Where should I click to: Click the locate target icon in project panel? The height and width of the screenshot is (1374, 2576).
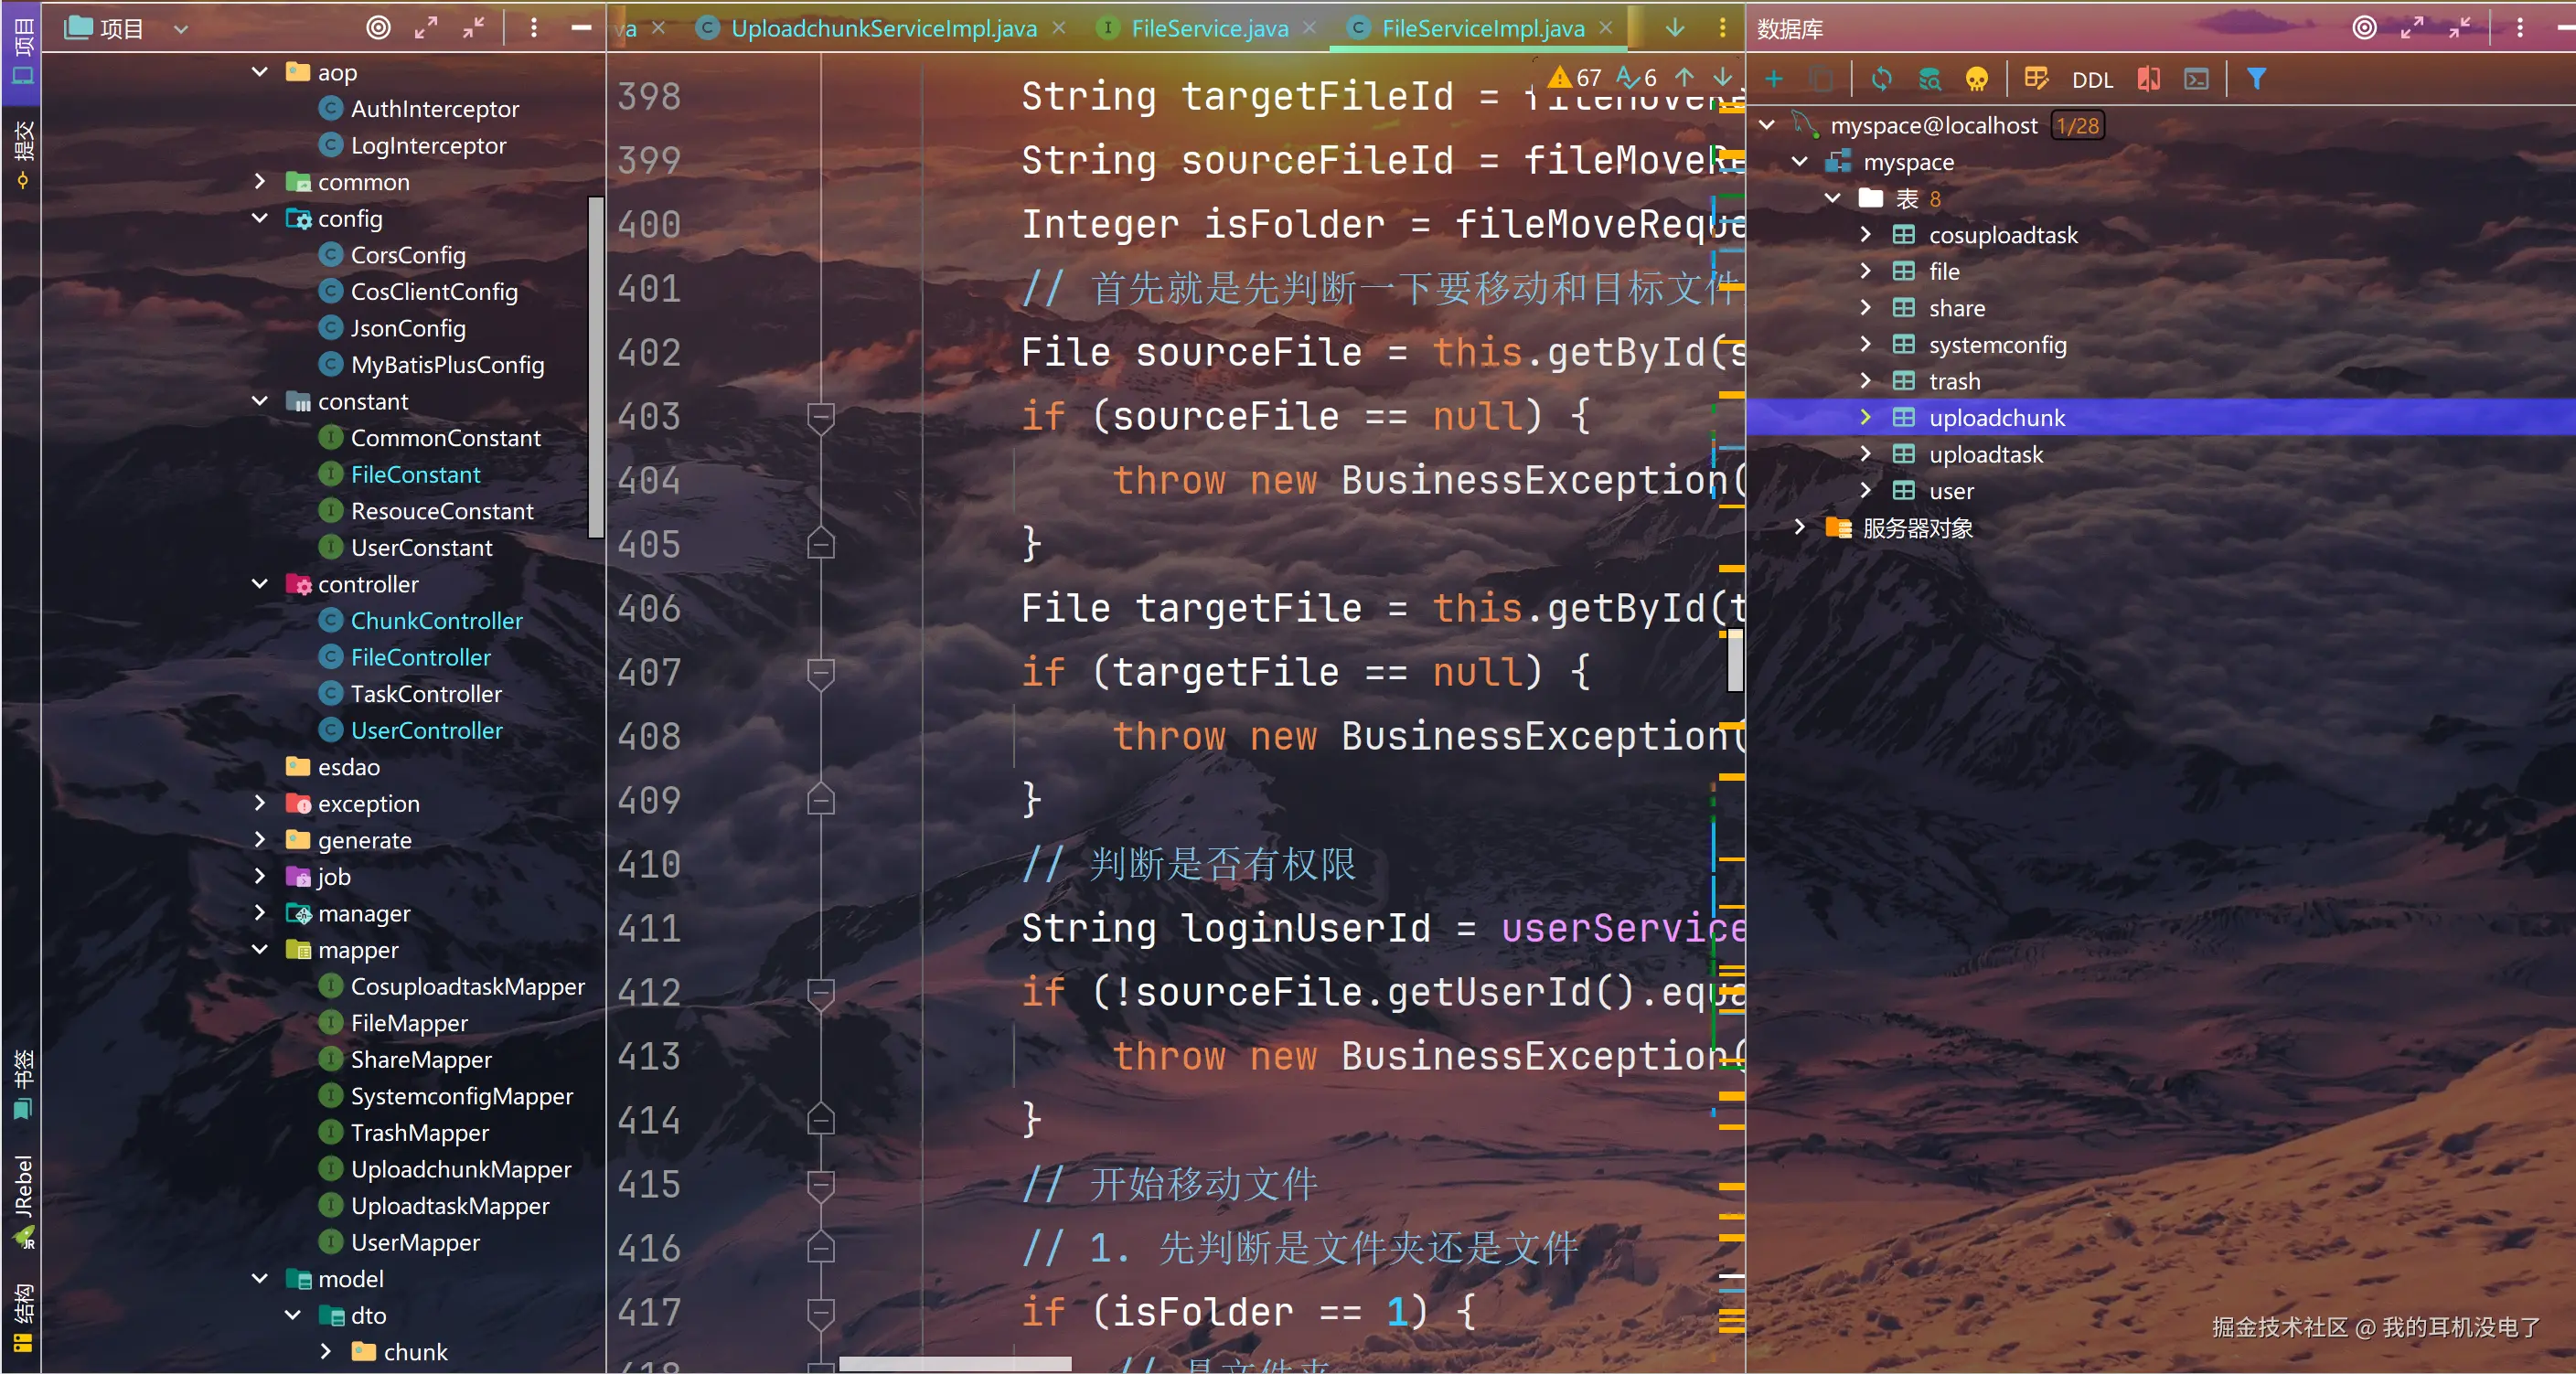point(378,28)
